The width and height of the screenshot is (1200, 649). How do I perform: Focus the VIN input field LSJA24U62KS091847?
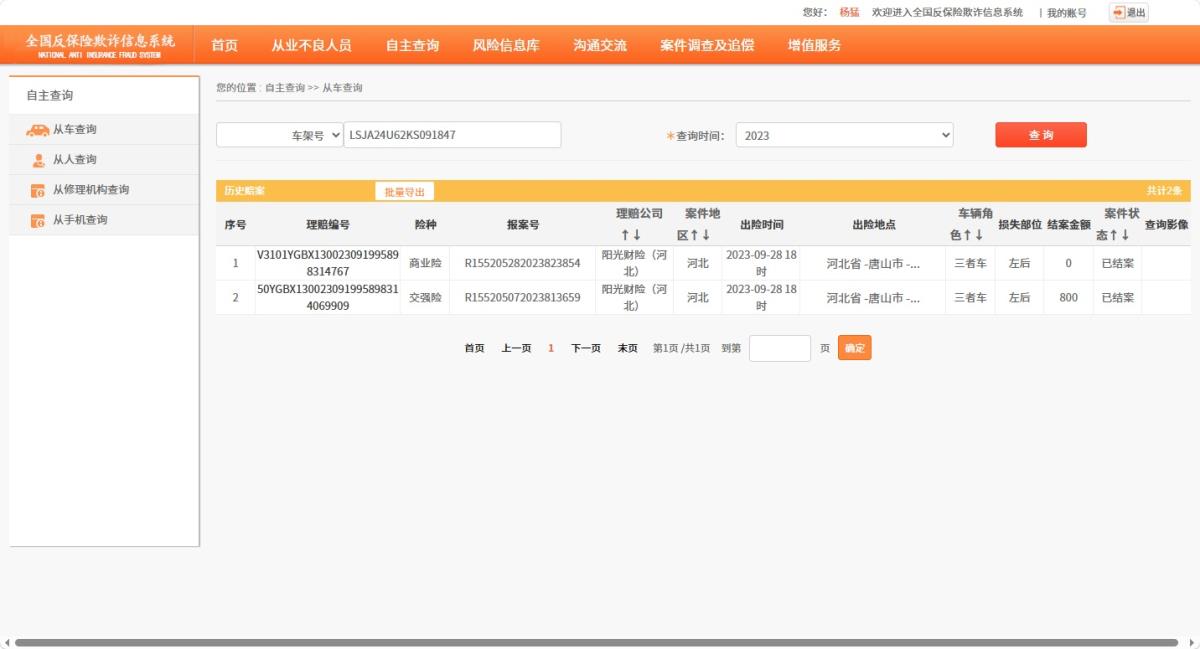[452, 135]
